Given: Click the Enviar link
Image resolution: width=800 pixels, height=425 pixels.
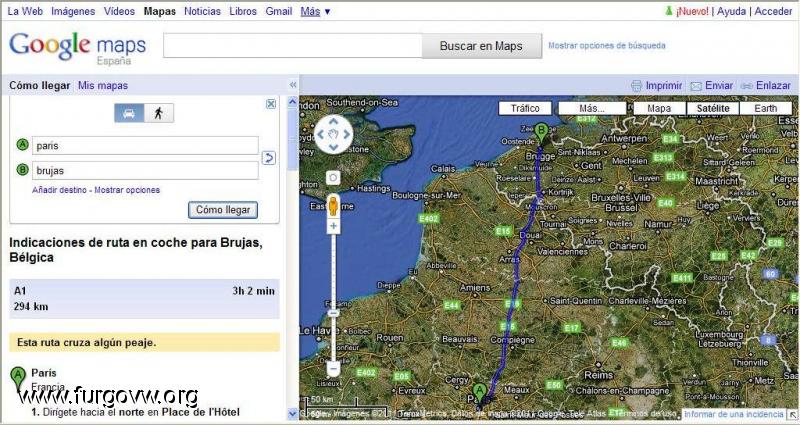Looking at the screenshot, I should coord(719,86).
